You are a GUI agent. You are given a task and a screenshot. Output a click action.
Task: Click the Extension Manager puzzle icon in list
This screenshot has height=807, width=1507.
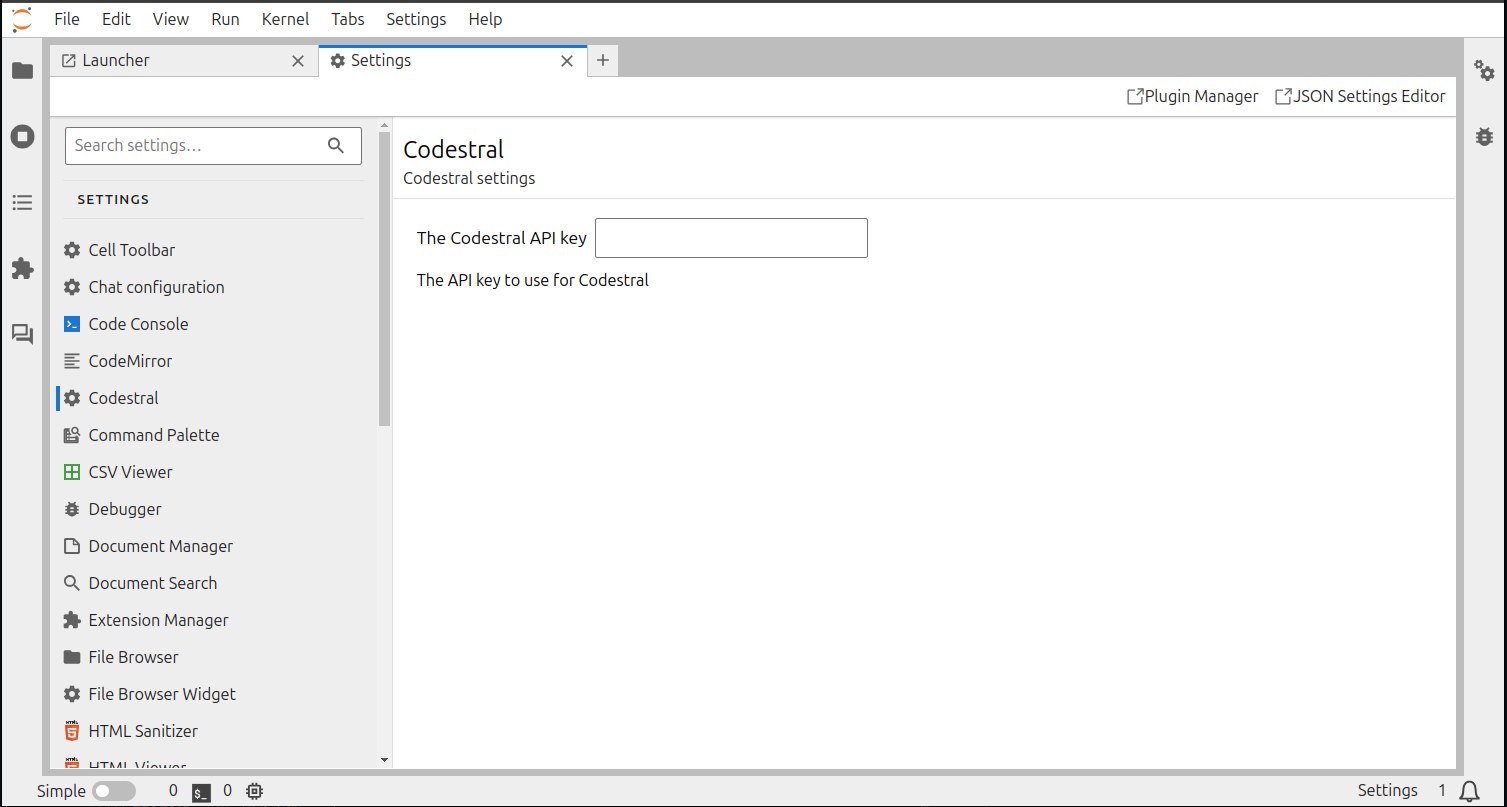72,620
